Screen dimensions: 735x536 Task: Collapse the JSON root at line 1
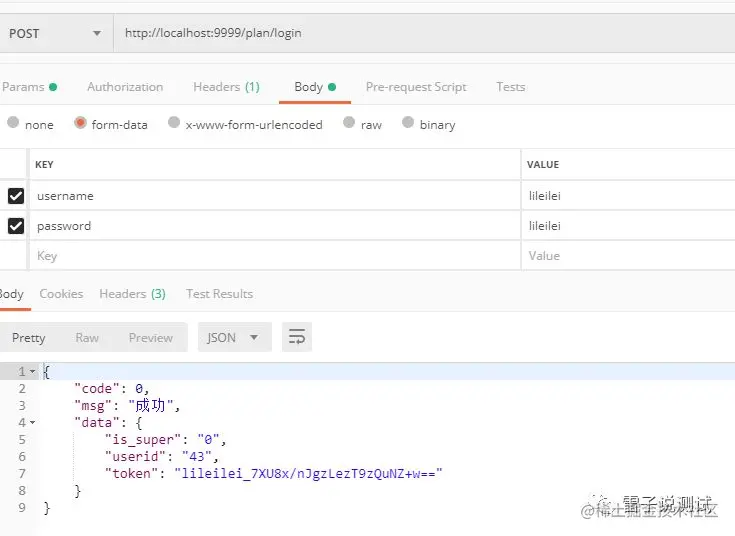33,371
